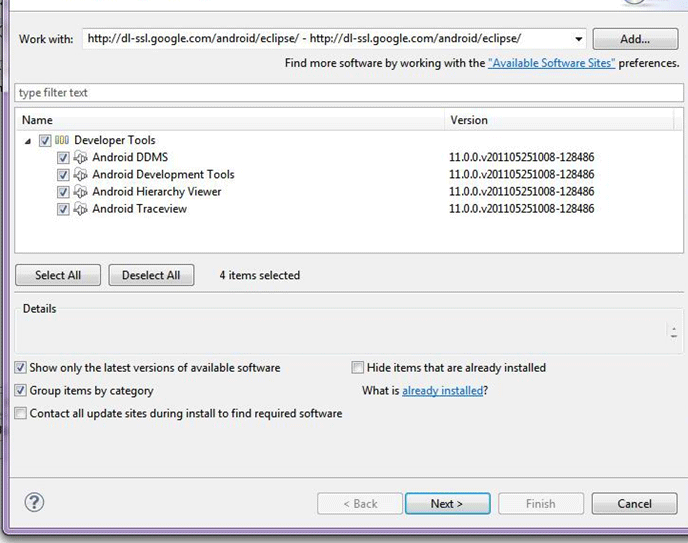Click the Android DDMS feature icon
The image size is (688, 543).
click(x=80, y=157)
